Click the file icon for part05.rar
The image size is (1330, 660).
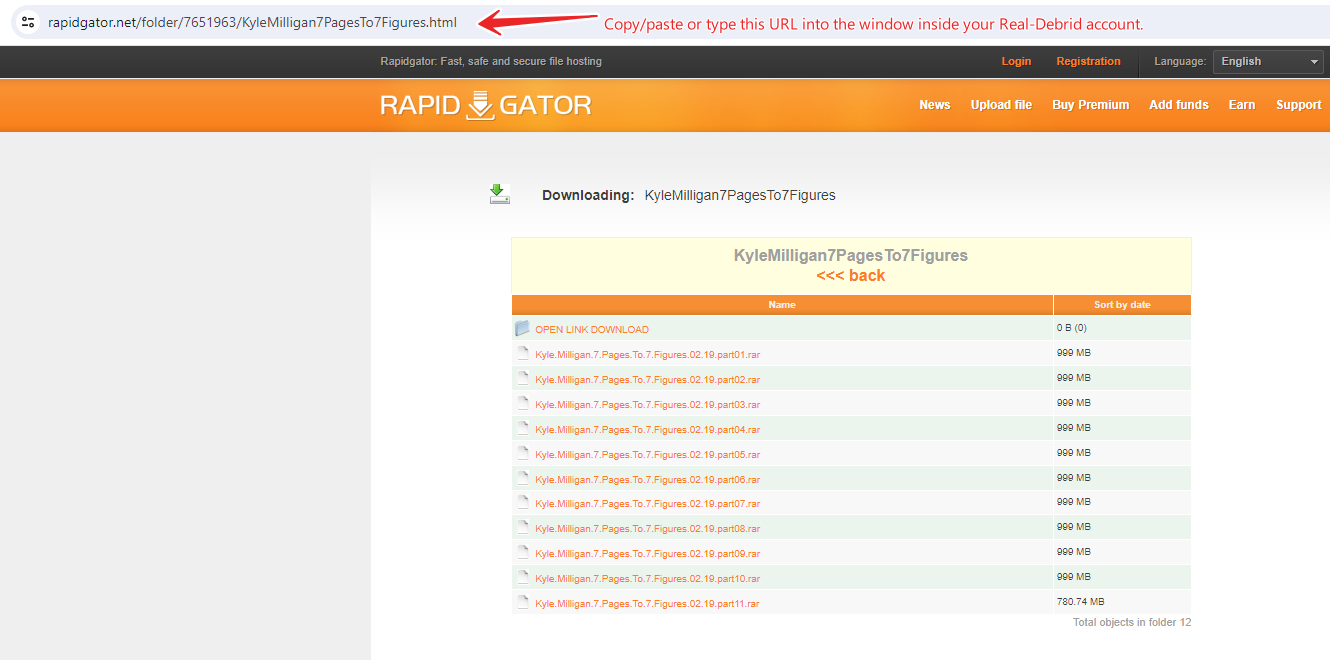pos(522,453)
